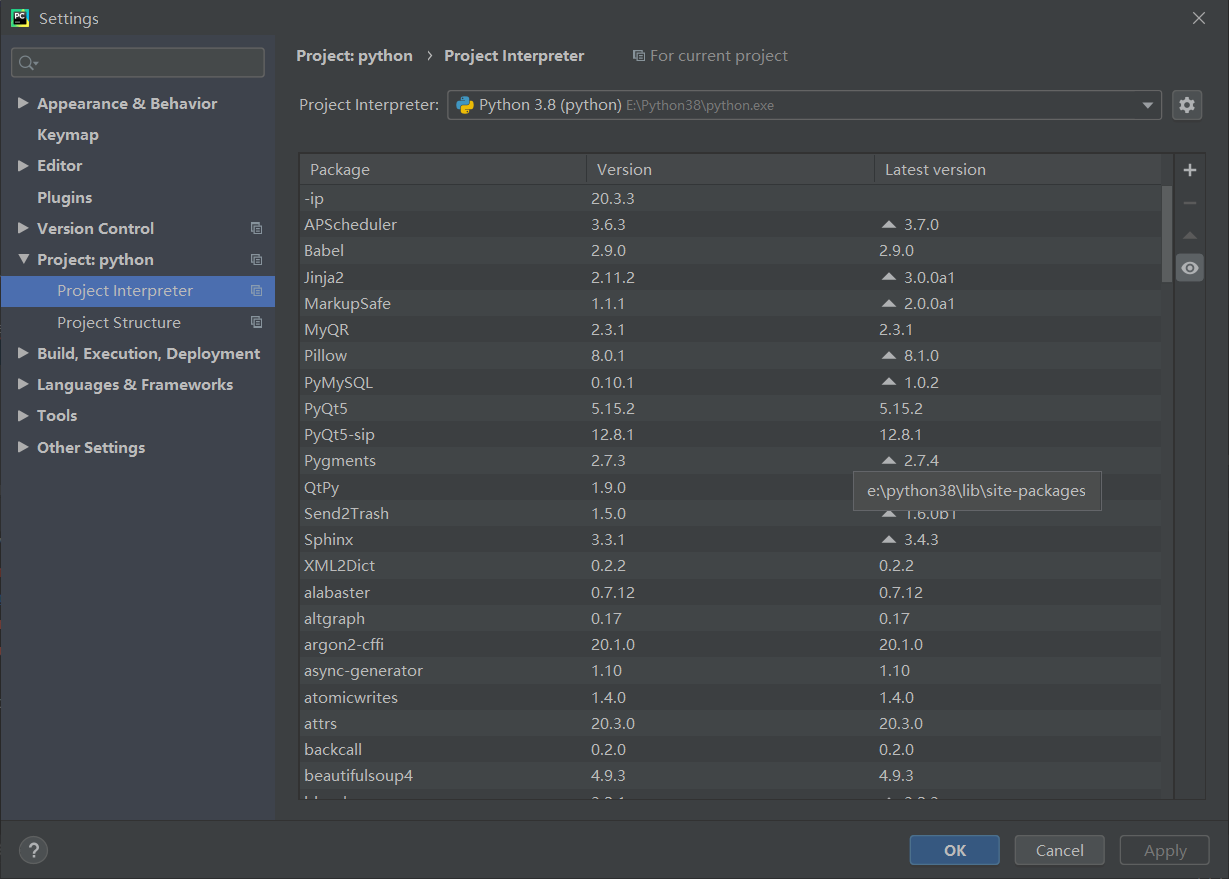The image size is (1229, 879).
Task: Click upgrade arrow beside Pillow 8.1.0
Action: tap(889, 355)
